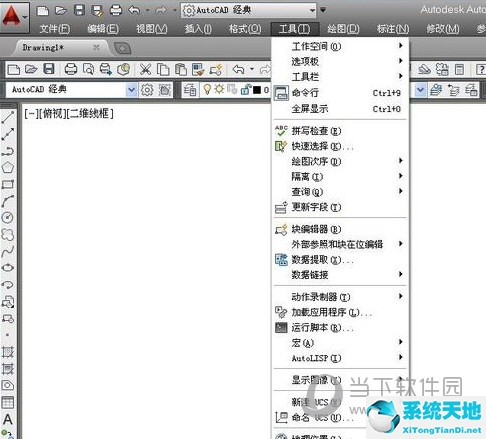Expand 绘图次序(D) submenu
The image size is (486, 439).
pyautogui.click(x=340, y=161)
